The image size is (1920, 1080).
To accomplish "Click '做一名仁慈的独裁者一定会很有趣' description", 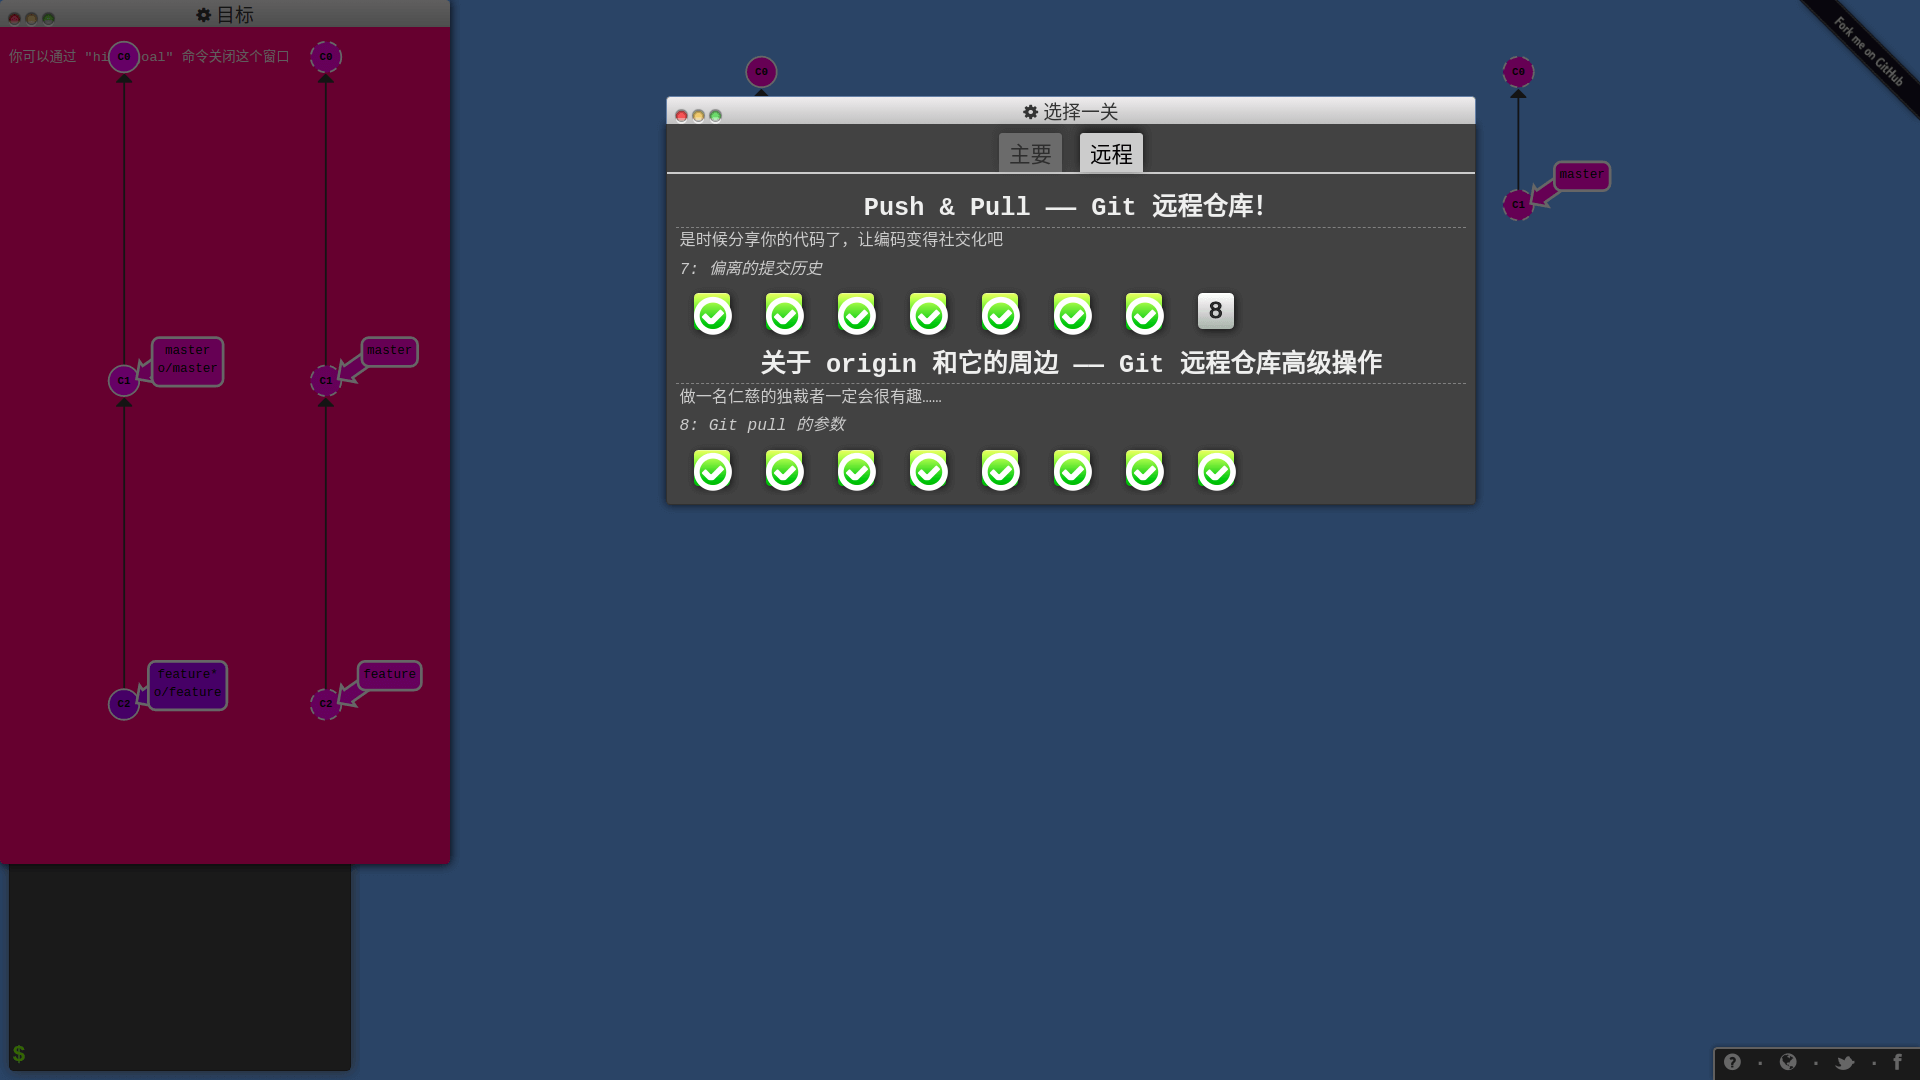I will pyautogui.click(x=810, y=396).
